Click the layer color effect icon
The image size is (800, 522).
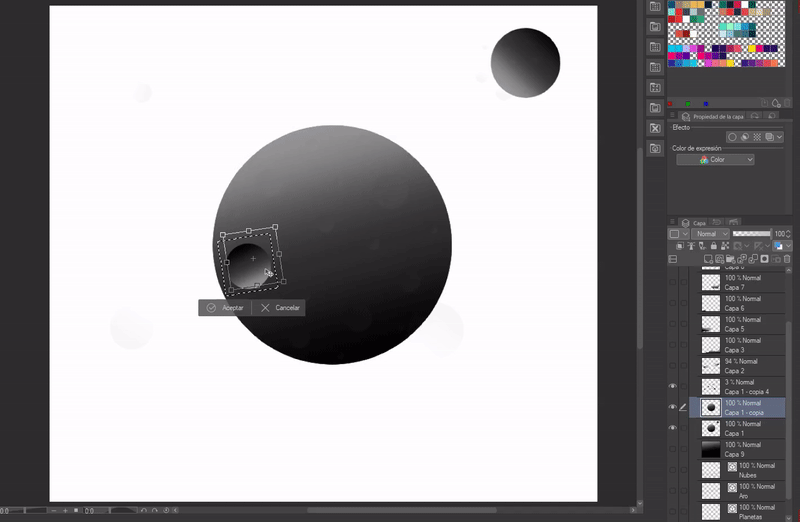(x=769, y=137)
